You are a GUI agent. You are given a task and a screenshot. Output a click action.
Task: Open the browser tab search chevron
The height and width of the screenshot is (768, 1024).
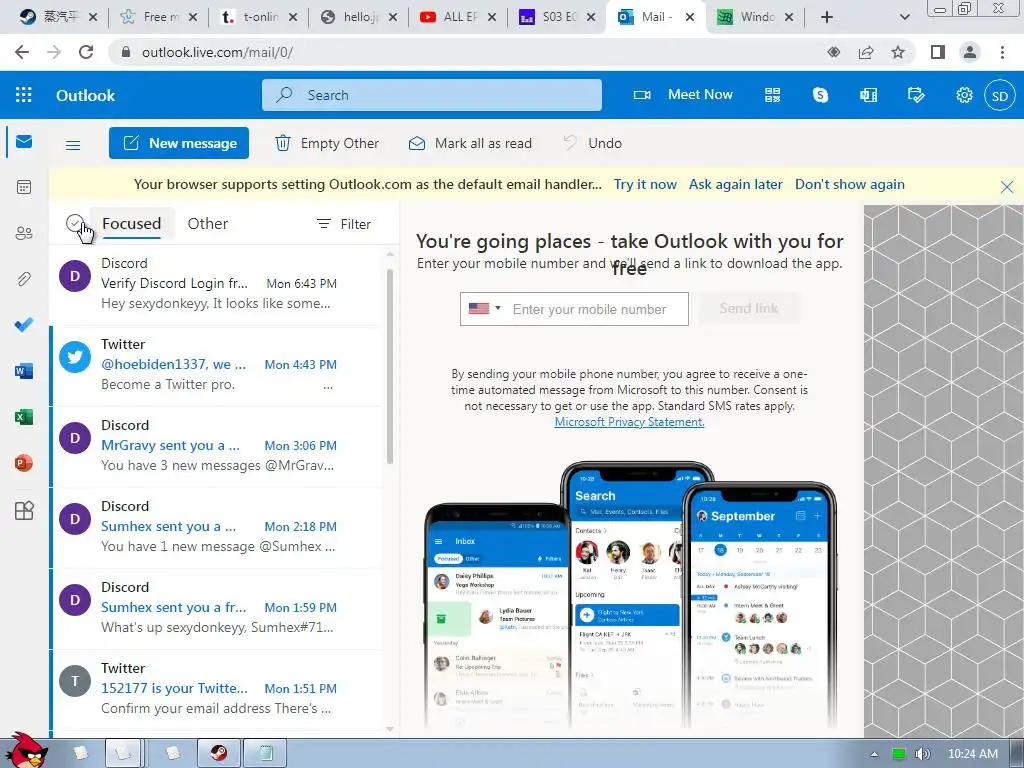click(904, 17)
